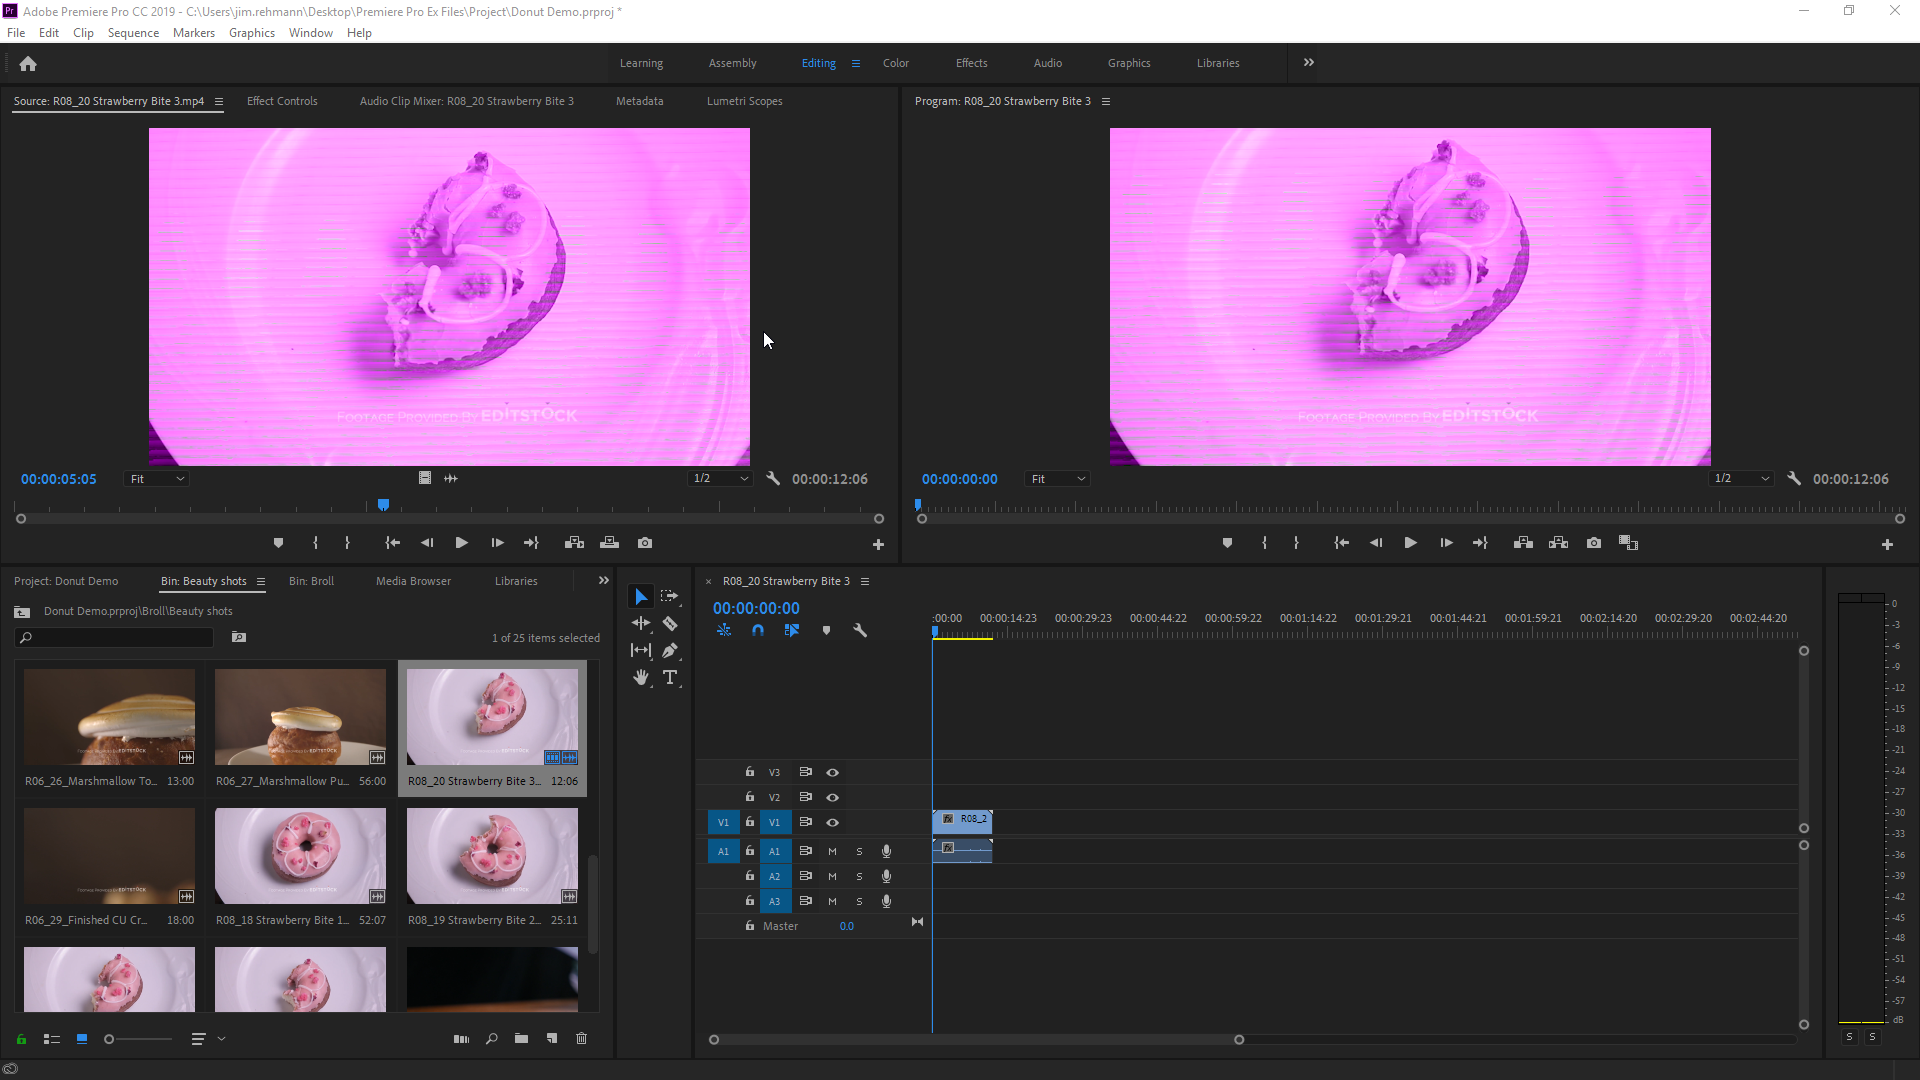The image size is (1920, 1080).
Task: Choose the Pen tool
Action: [x=670, y=651]
